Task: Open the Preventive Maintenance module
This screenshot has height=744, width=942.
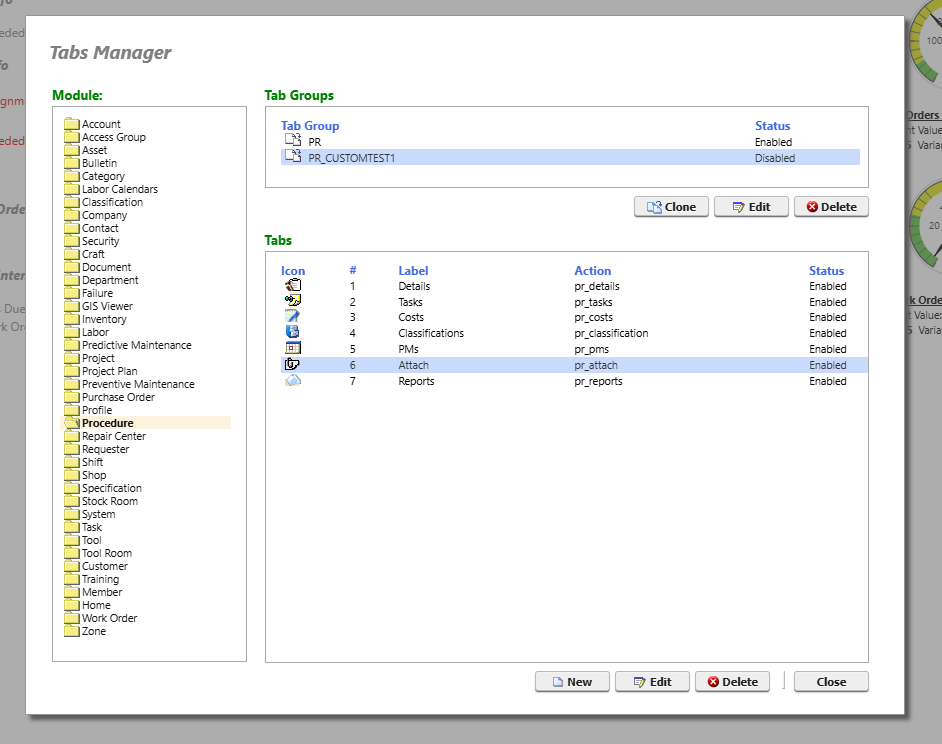Action: point(138,384)
